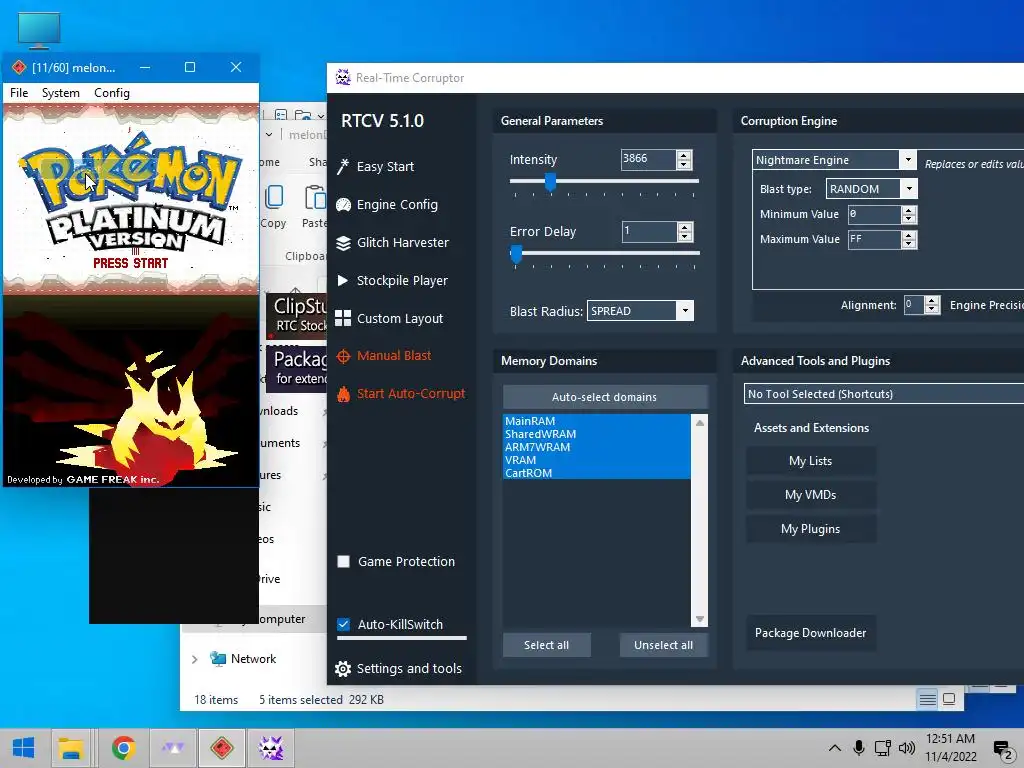Image resolution: width=1024 pixels, height=768 pixels.
Task: Click desktop monitor shortcut icon
Action: (x=39, y=31)
